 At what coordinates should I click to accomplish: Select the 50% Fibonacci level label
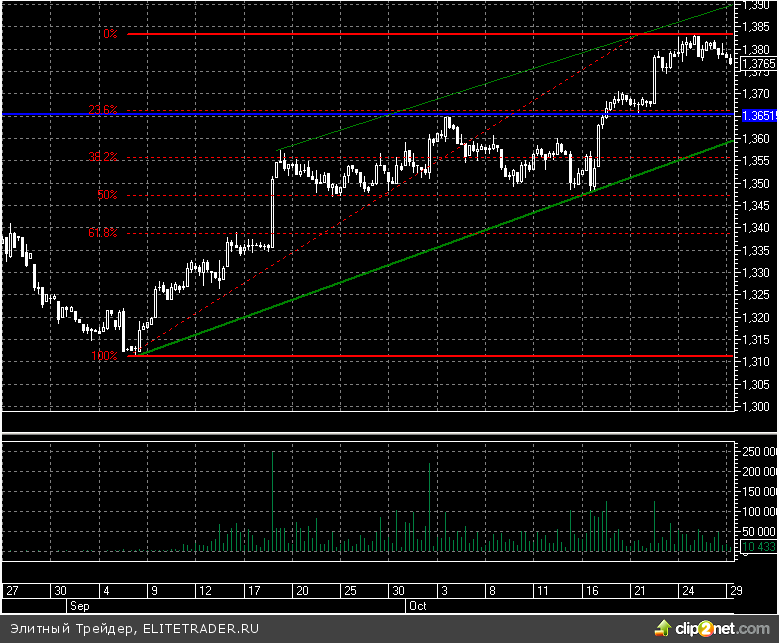click(x=107, y=195)
